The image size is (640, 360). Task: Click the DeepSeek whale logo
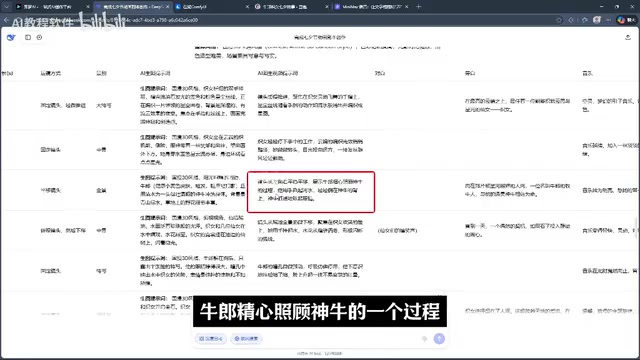pos(11,37)
